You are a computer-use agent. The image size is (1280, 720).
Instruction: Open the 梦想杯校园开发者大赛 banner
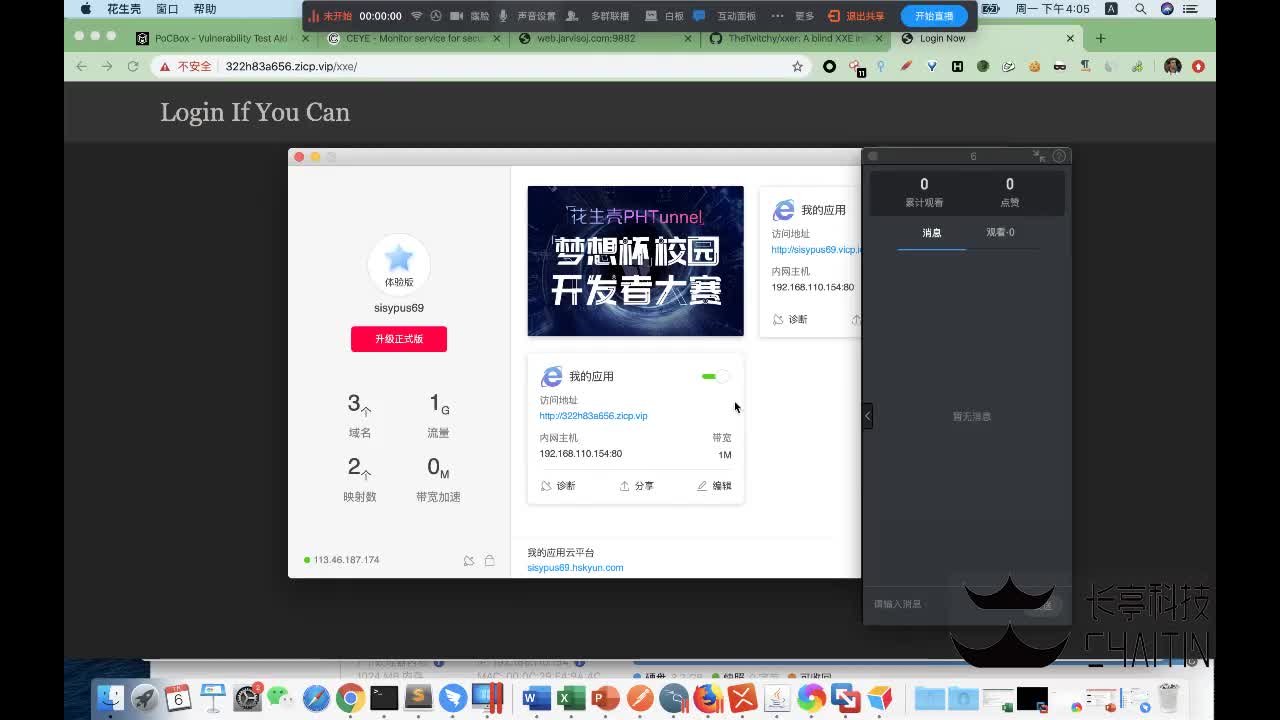point(636,261)
